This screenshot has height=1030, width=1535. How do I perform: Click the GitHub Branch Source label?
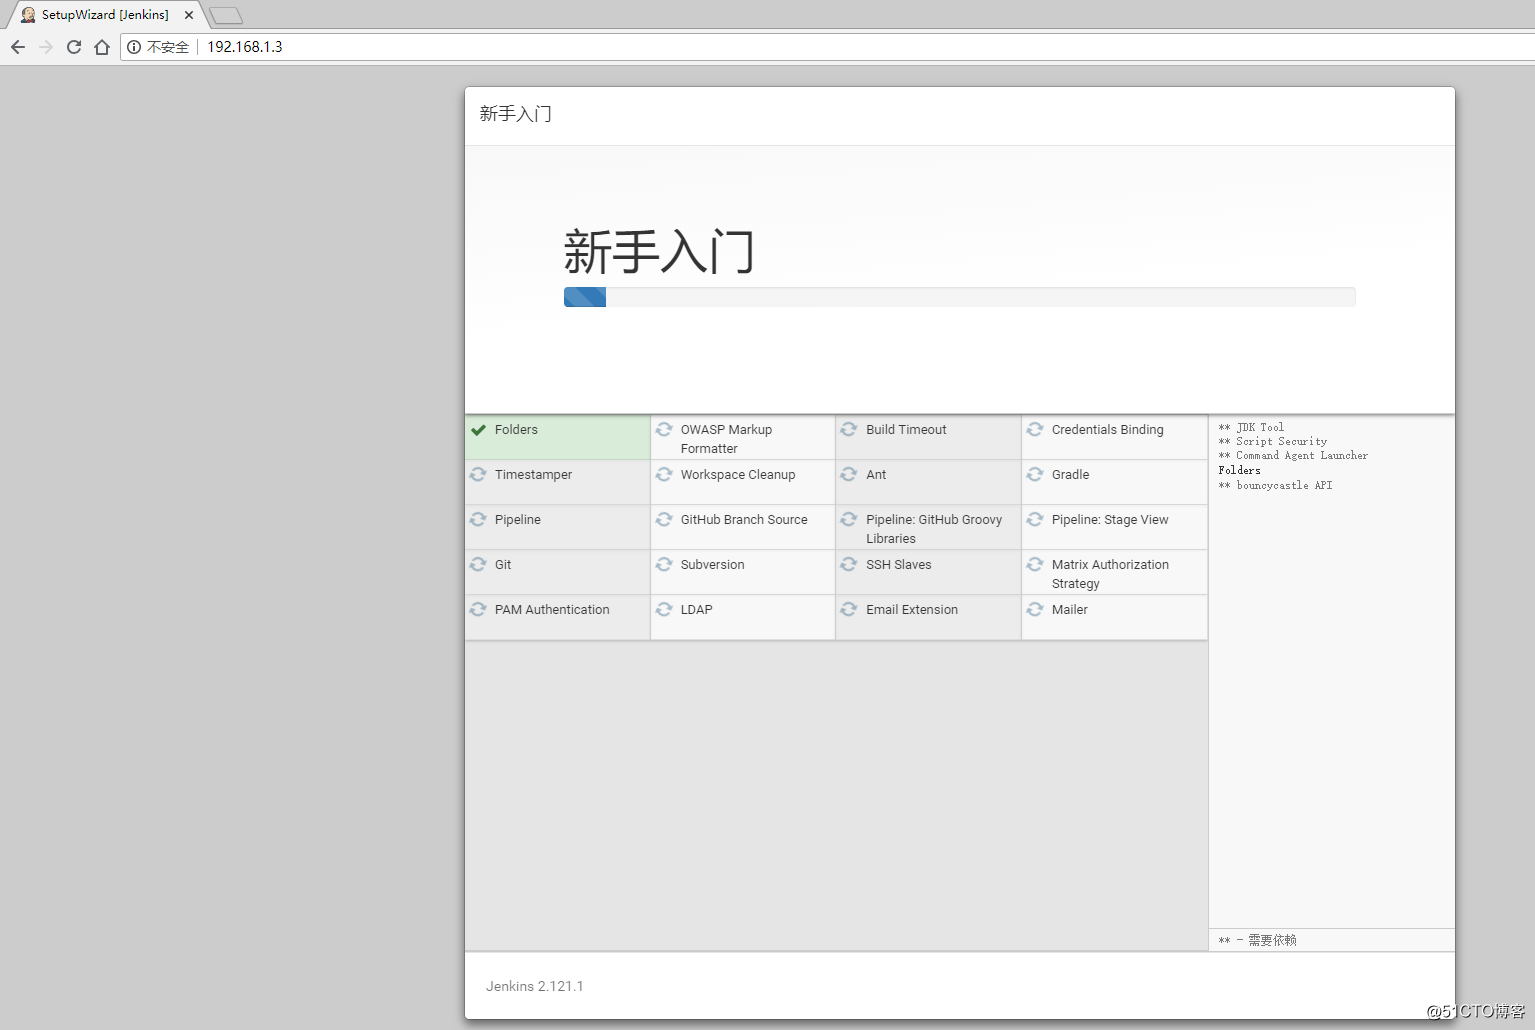tap(744, 520)
